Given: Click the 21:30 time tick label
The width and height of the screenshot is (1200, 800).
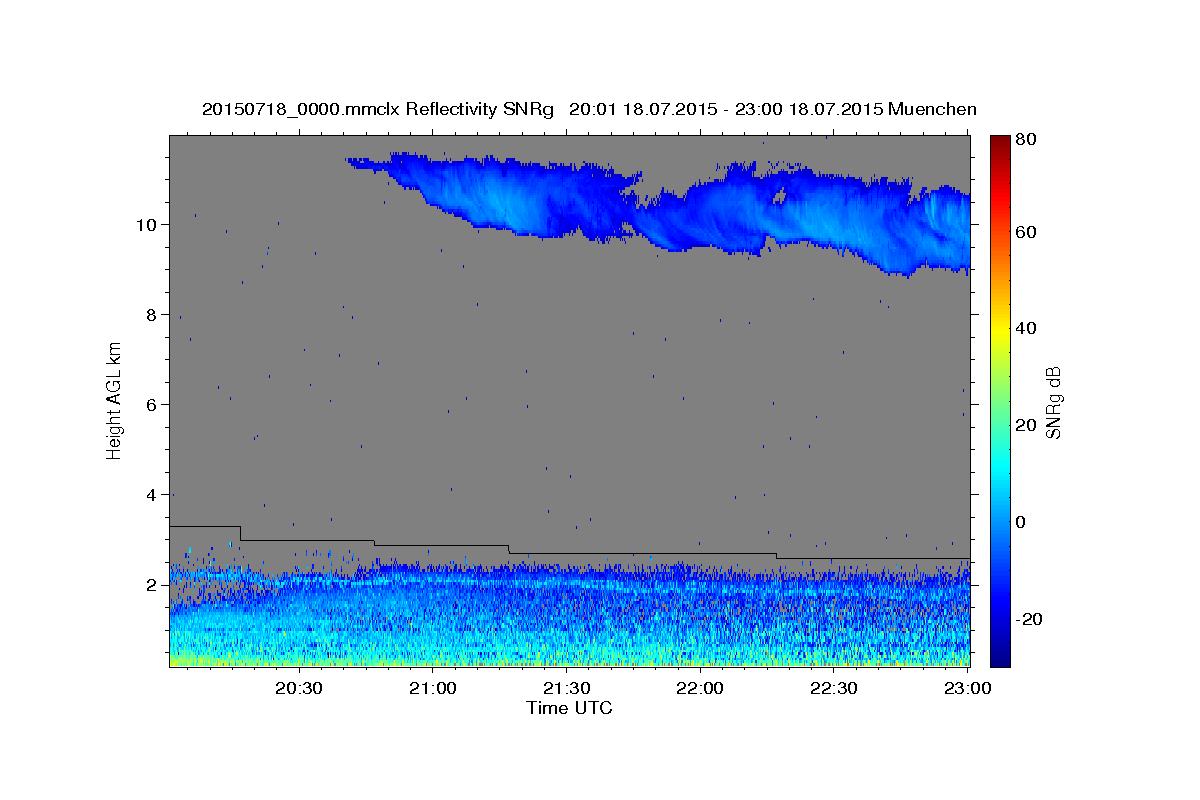Looking at the screenshot, I should point(566,689).
